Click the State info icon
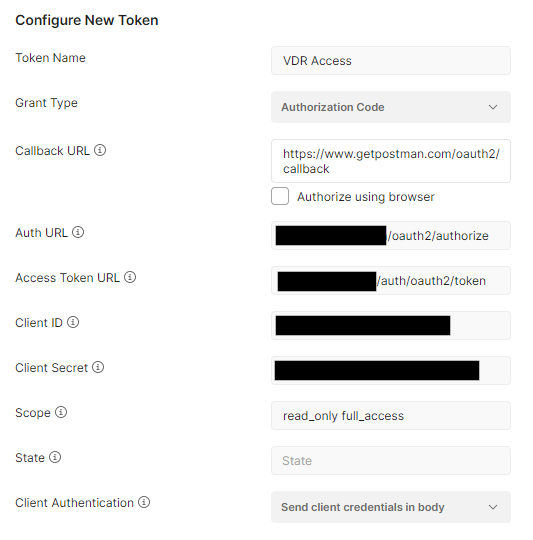 coord(55,457)
